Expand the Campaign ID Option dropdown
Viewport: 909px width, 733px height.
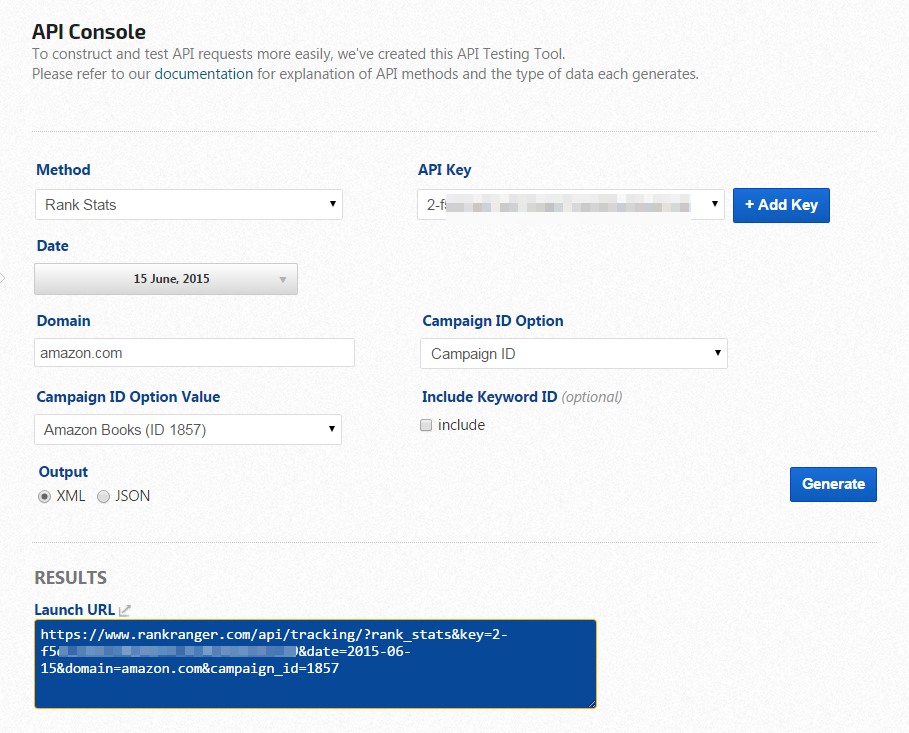pos(573,354)
